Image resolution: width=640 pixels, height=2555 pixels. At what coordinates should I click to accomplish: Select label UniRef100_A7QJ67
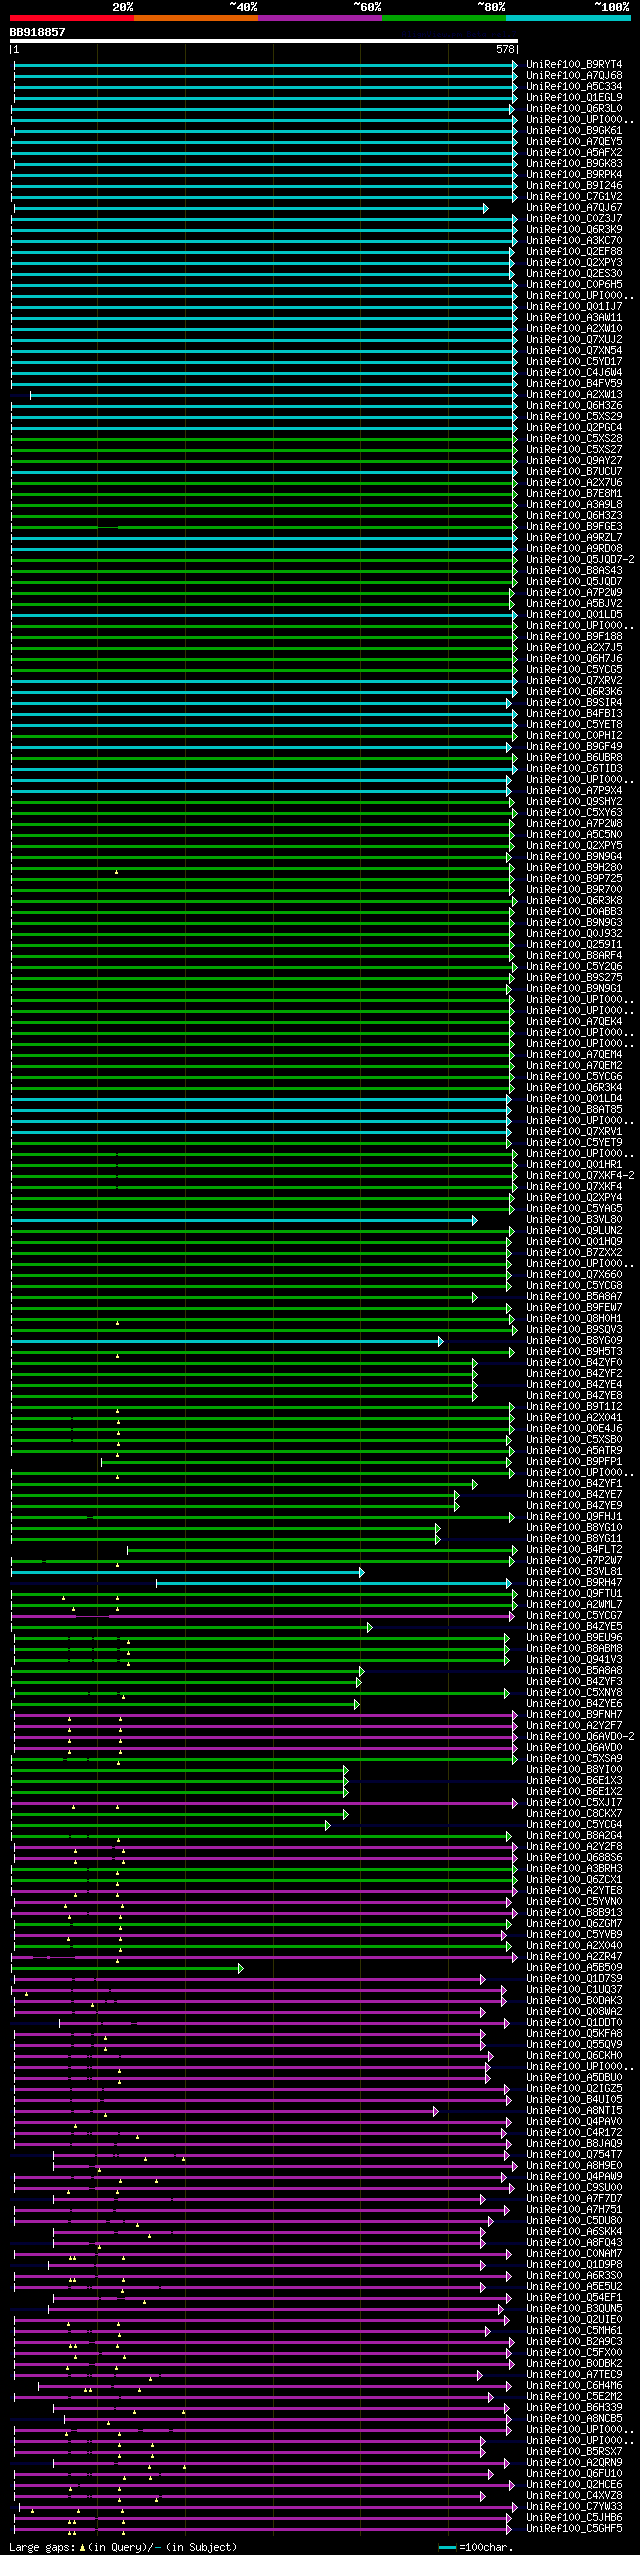coord(574,208)
